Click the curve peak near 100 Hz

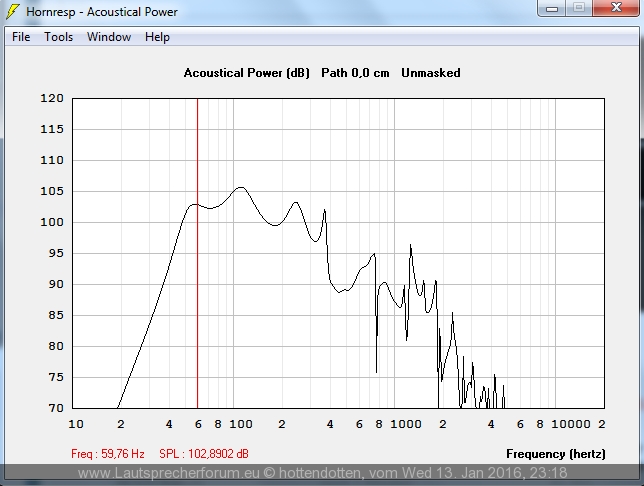point(239,187)
